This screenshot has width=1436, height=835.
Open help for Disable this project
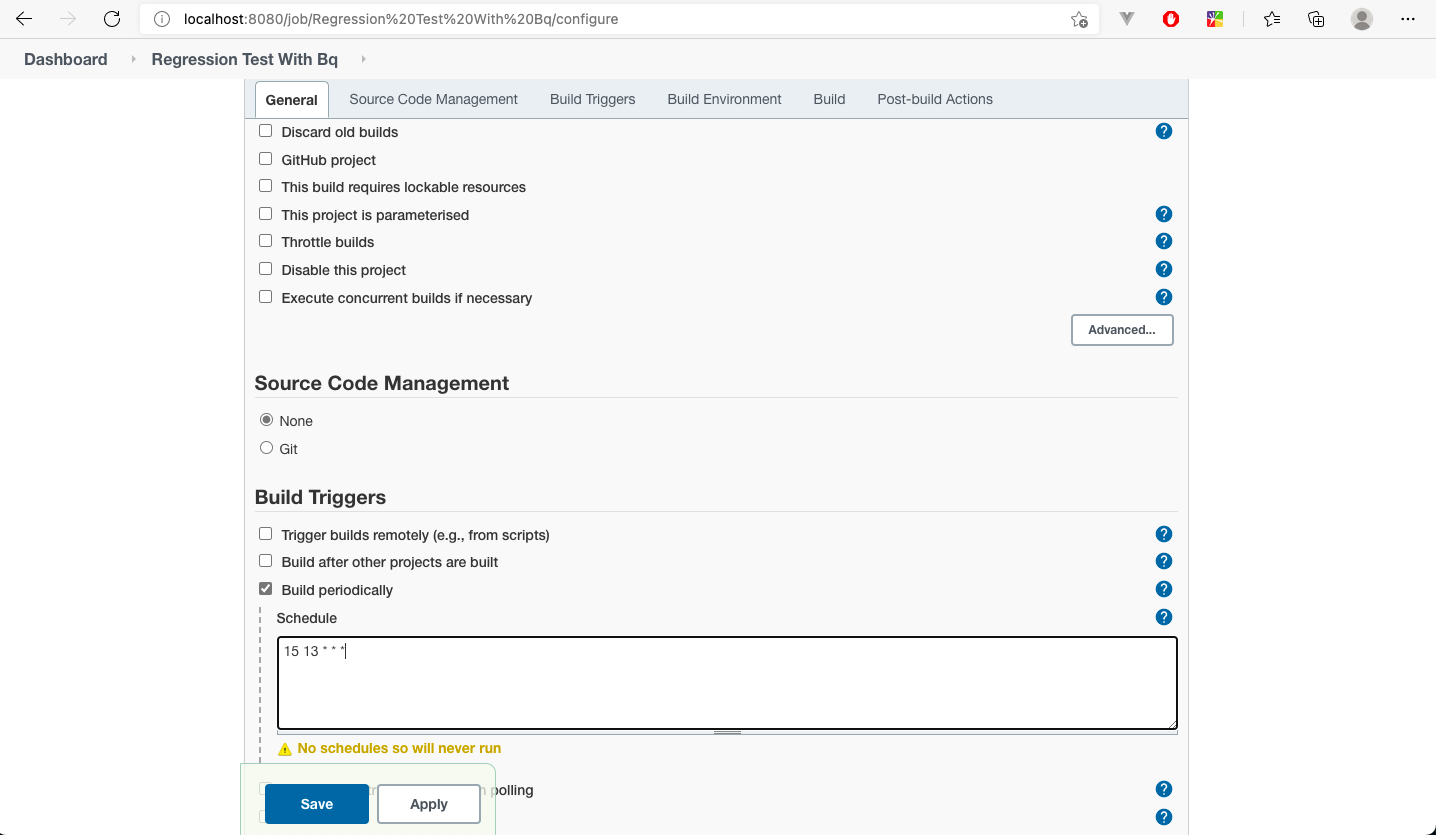click(x=1164, y=269)
